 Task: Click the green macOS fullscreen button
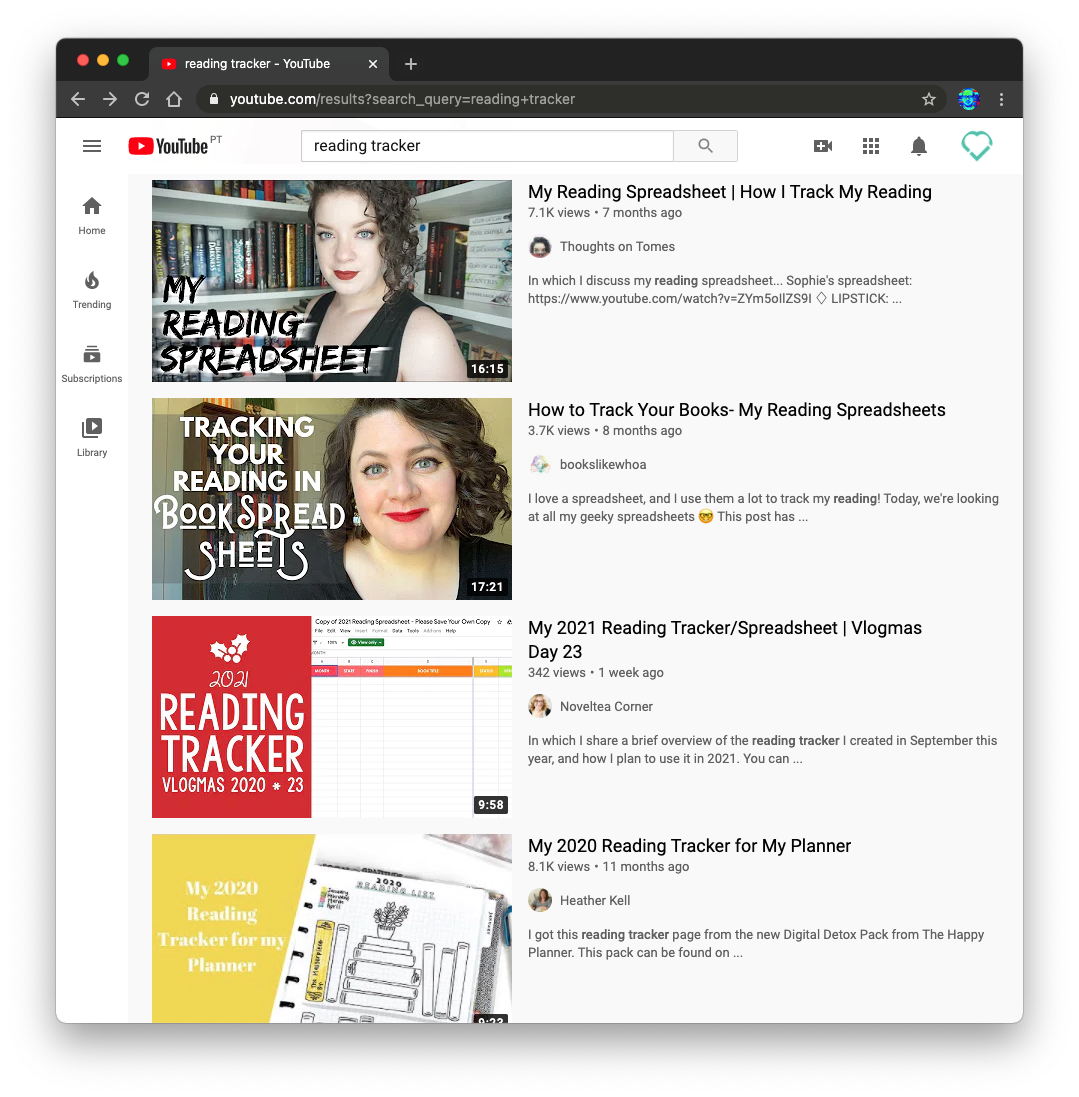pos(123,60)
